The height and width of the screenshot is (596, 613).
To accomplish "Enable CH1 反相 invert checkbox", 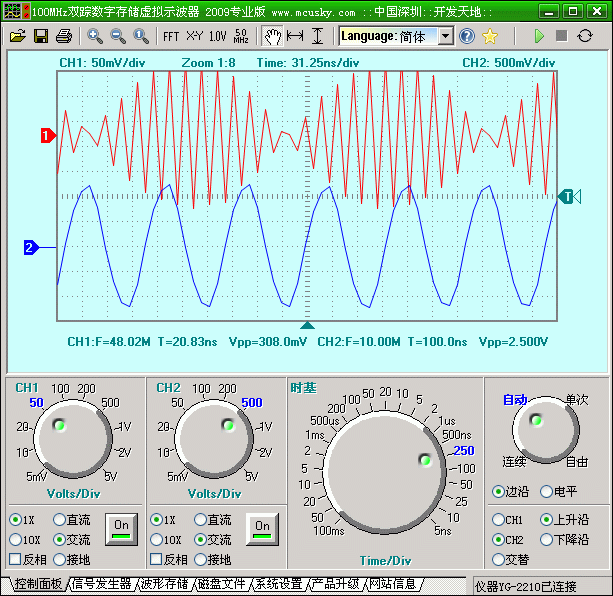I will point(16,559).
